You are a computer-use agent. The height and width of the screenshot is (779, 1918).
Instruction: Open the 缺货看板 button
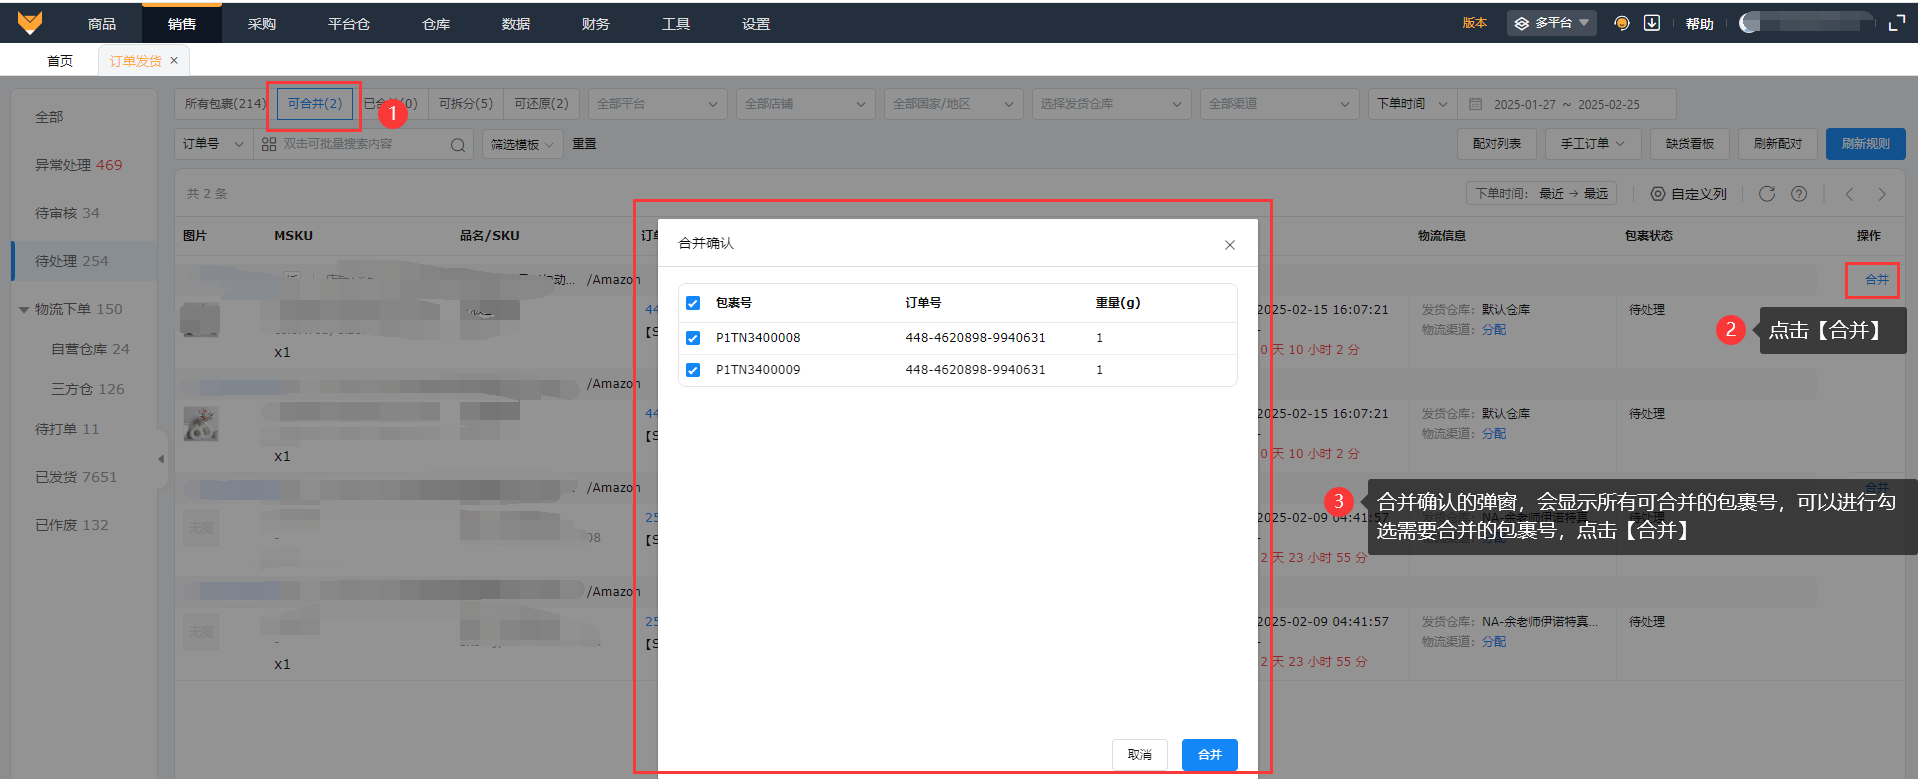pos(1690,144)
